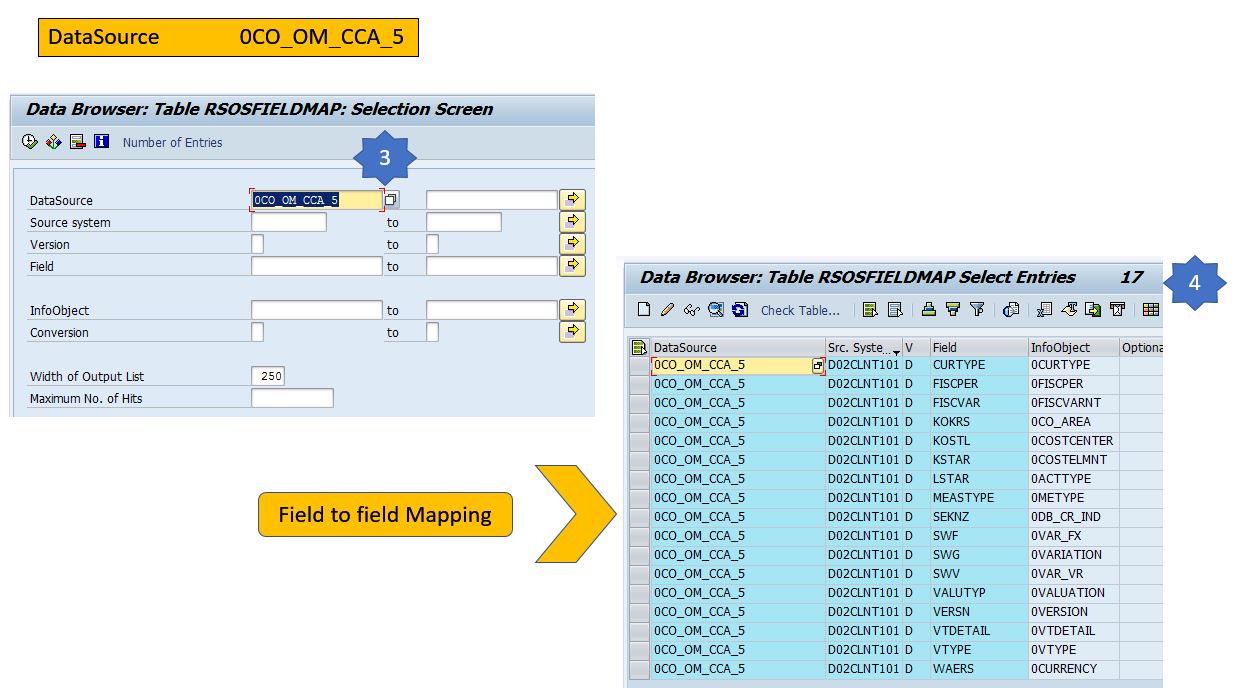1233x688 pixels.
Task: Select the row for field KOSTL
Action: 639,441
